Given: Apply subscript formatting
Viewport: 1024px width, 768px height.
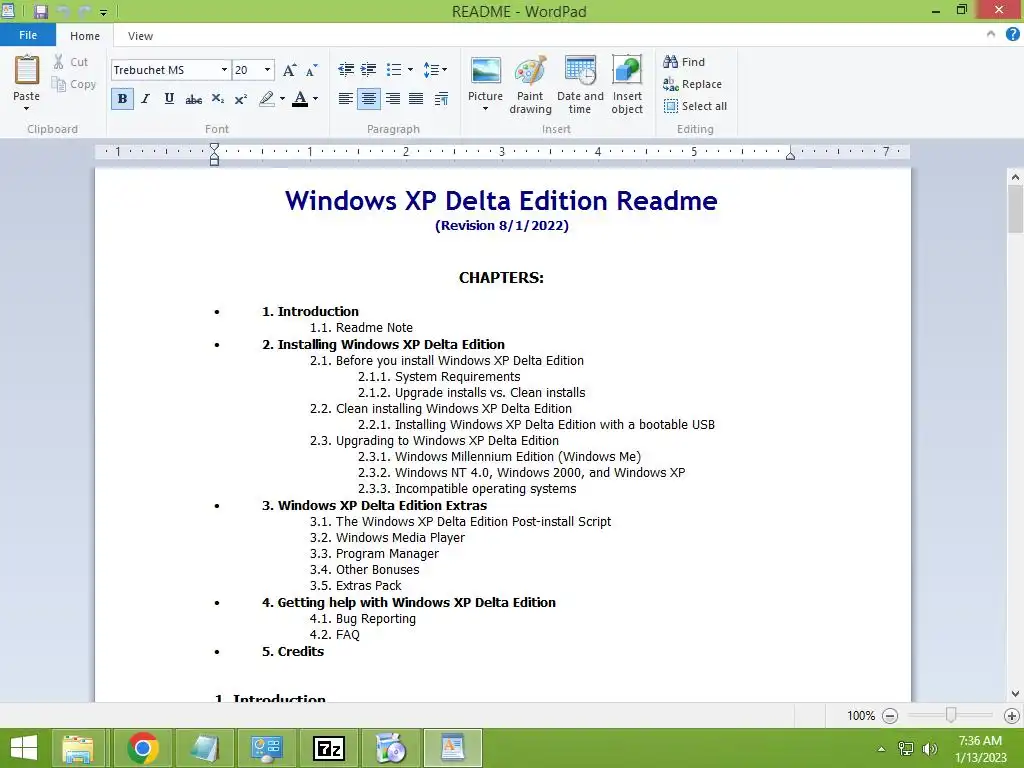Looking at the screenshot, I should [x=217, y=99].
